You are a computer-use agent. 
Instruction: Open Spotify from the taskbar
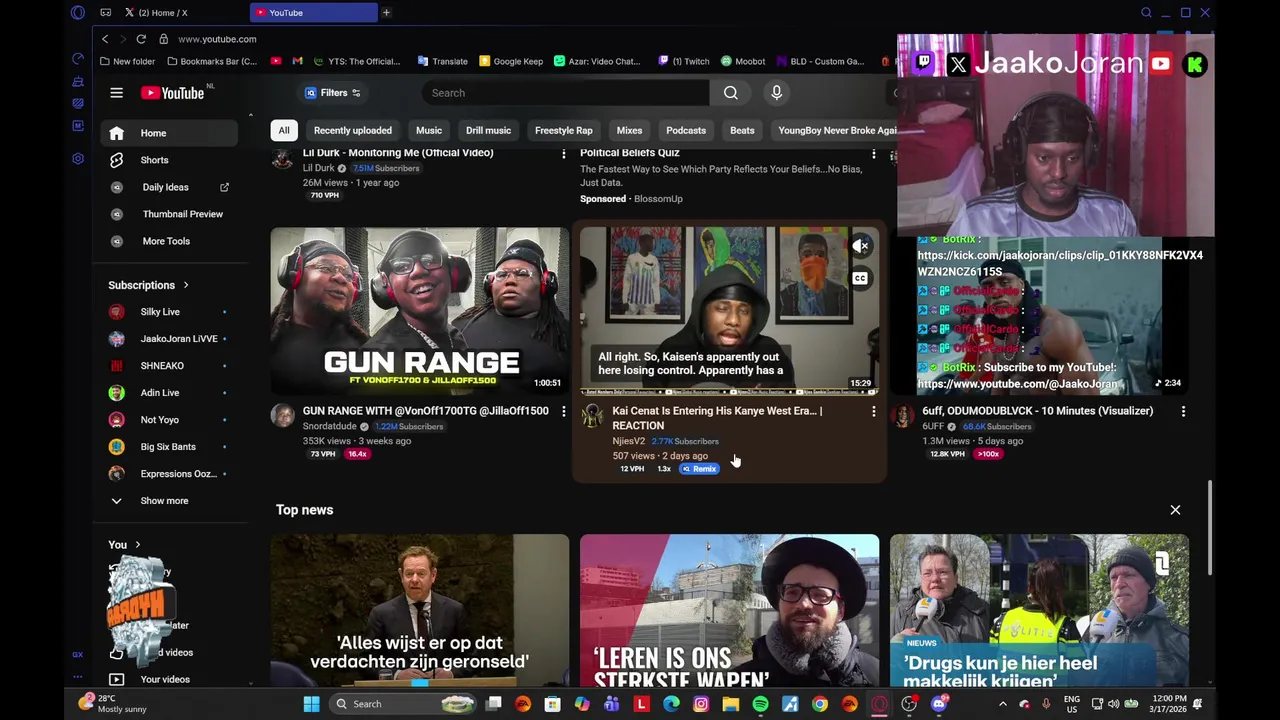(x=760, y=704)
